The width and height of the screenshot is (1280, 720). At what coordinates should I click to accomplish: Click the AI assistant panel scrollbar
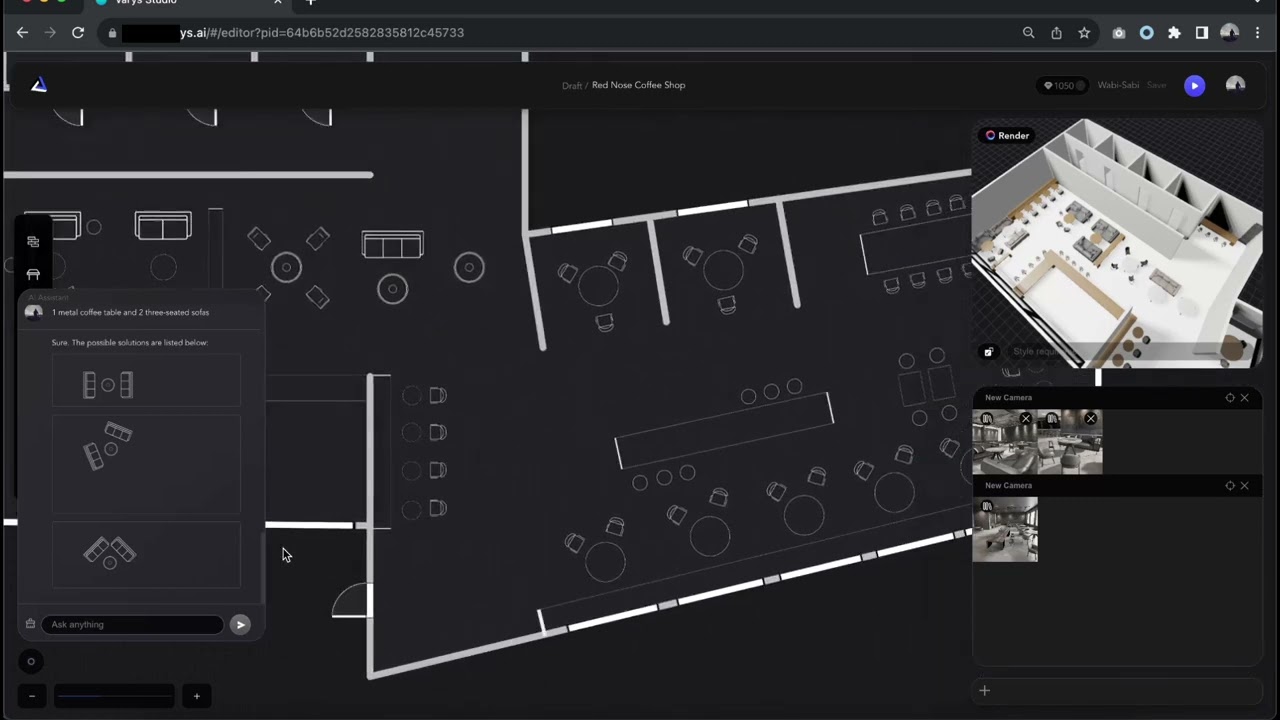[263, 568]
